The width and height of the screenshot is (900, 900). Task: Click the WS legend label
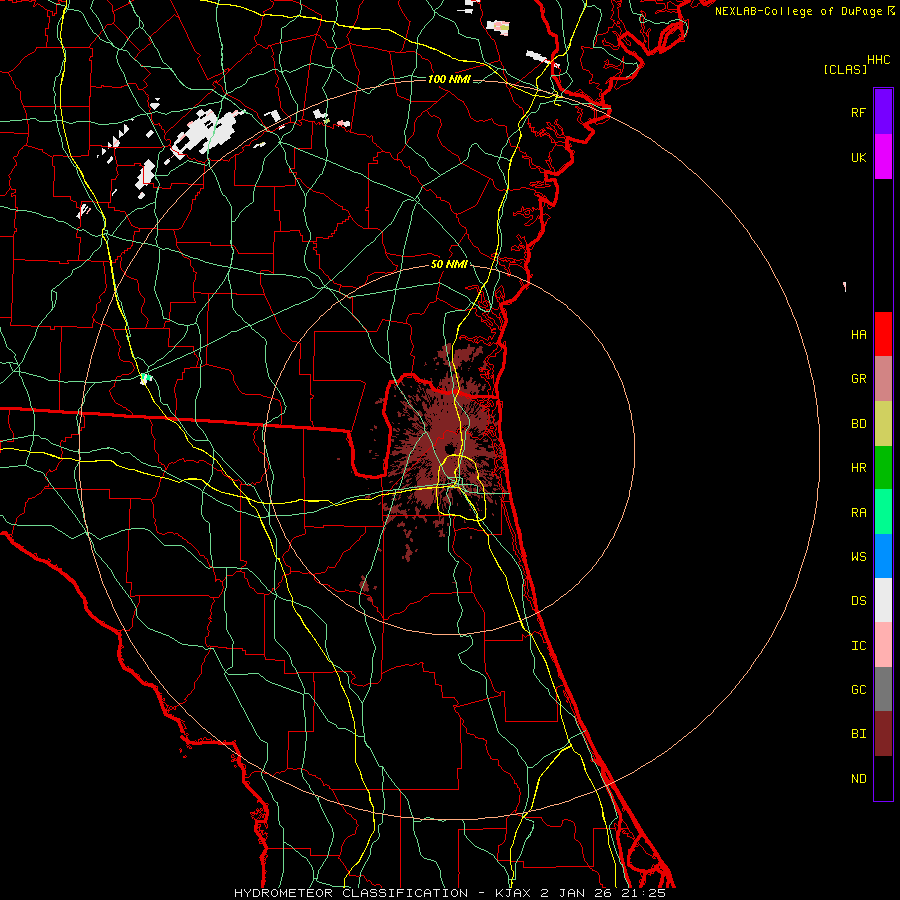click(859, 557)
